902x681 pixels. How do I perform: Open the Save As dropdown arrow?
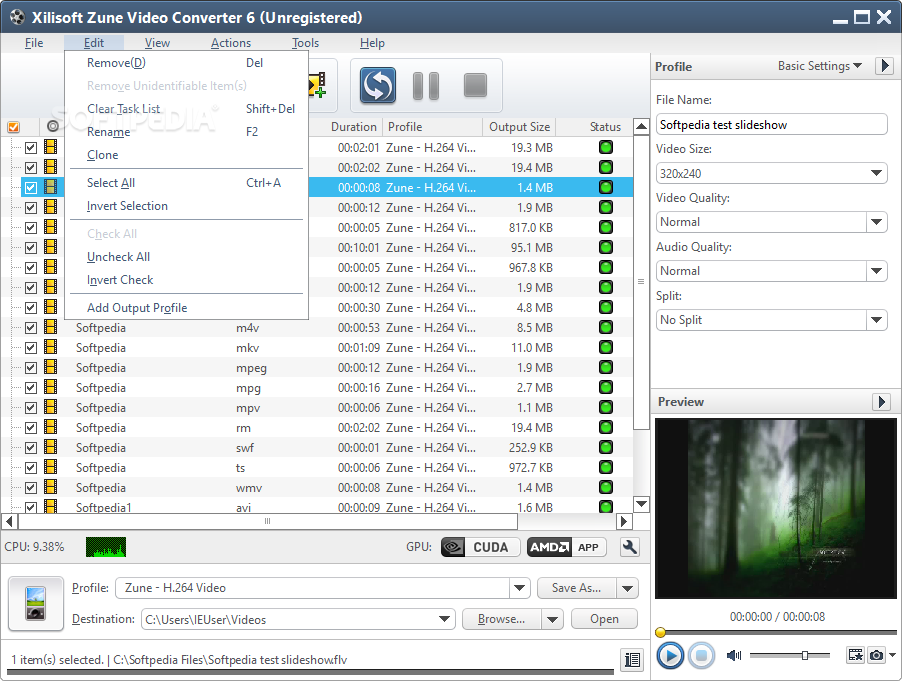tap(628, 588)
